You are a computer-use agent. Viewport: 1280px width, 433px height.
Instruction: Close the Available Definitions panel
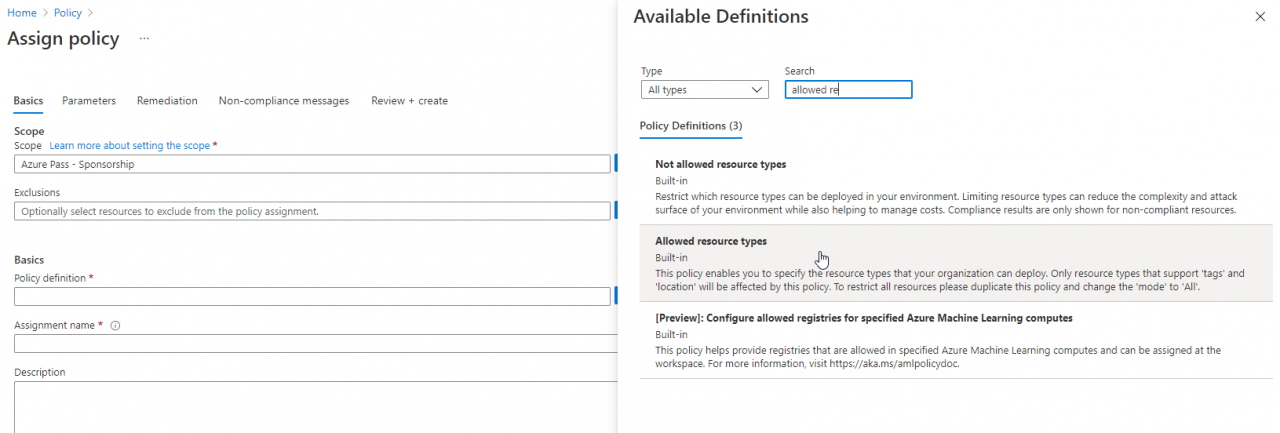click(x=1259, y=17)
